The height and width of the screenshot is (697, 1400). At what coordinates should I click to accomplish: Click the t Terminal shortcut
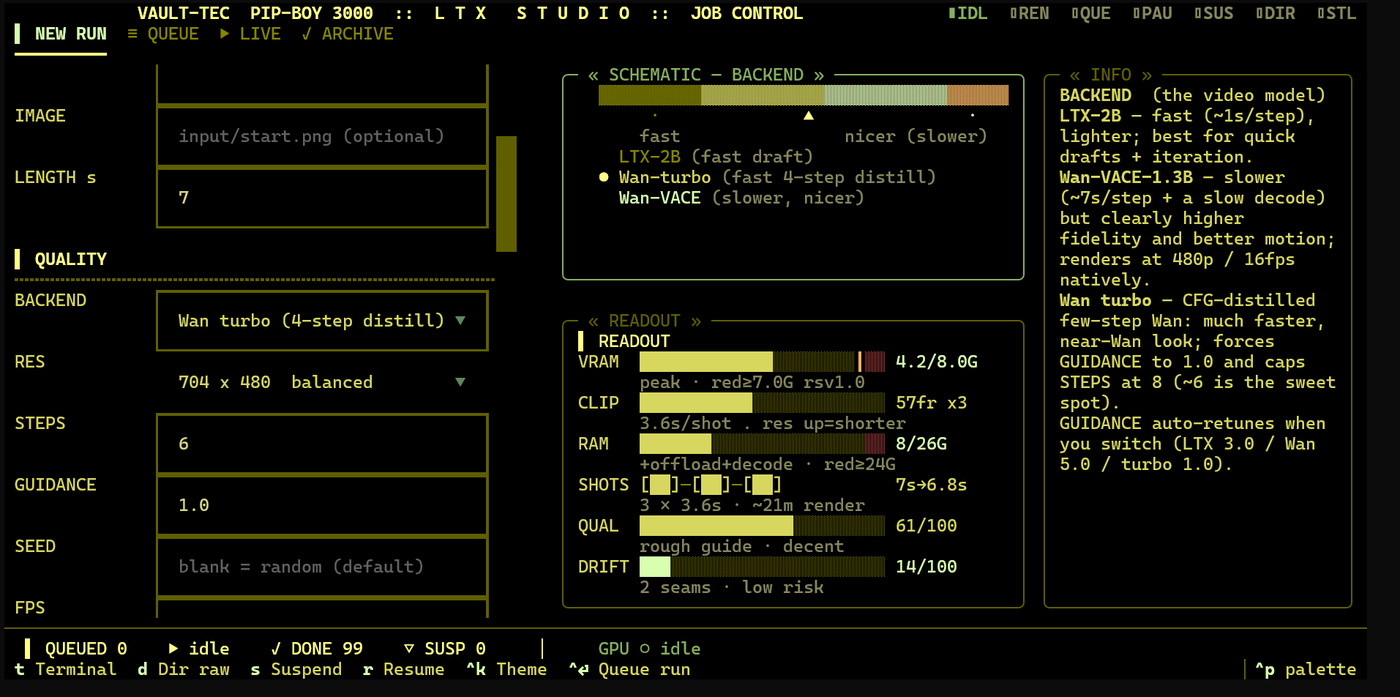click(66, 669)
